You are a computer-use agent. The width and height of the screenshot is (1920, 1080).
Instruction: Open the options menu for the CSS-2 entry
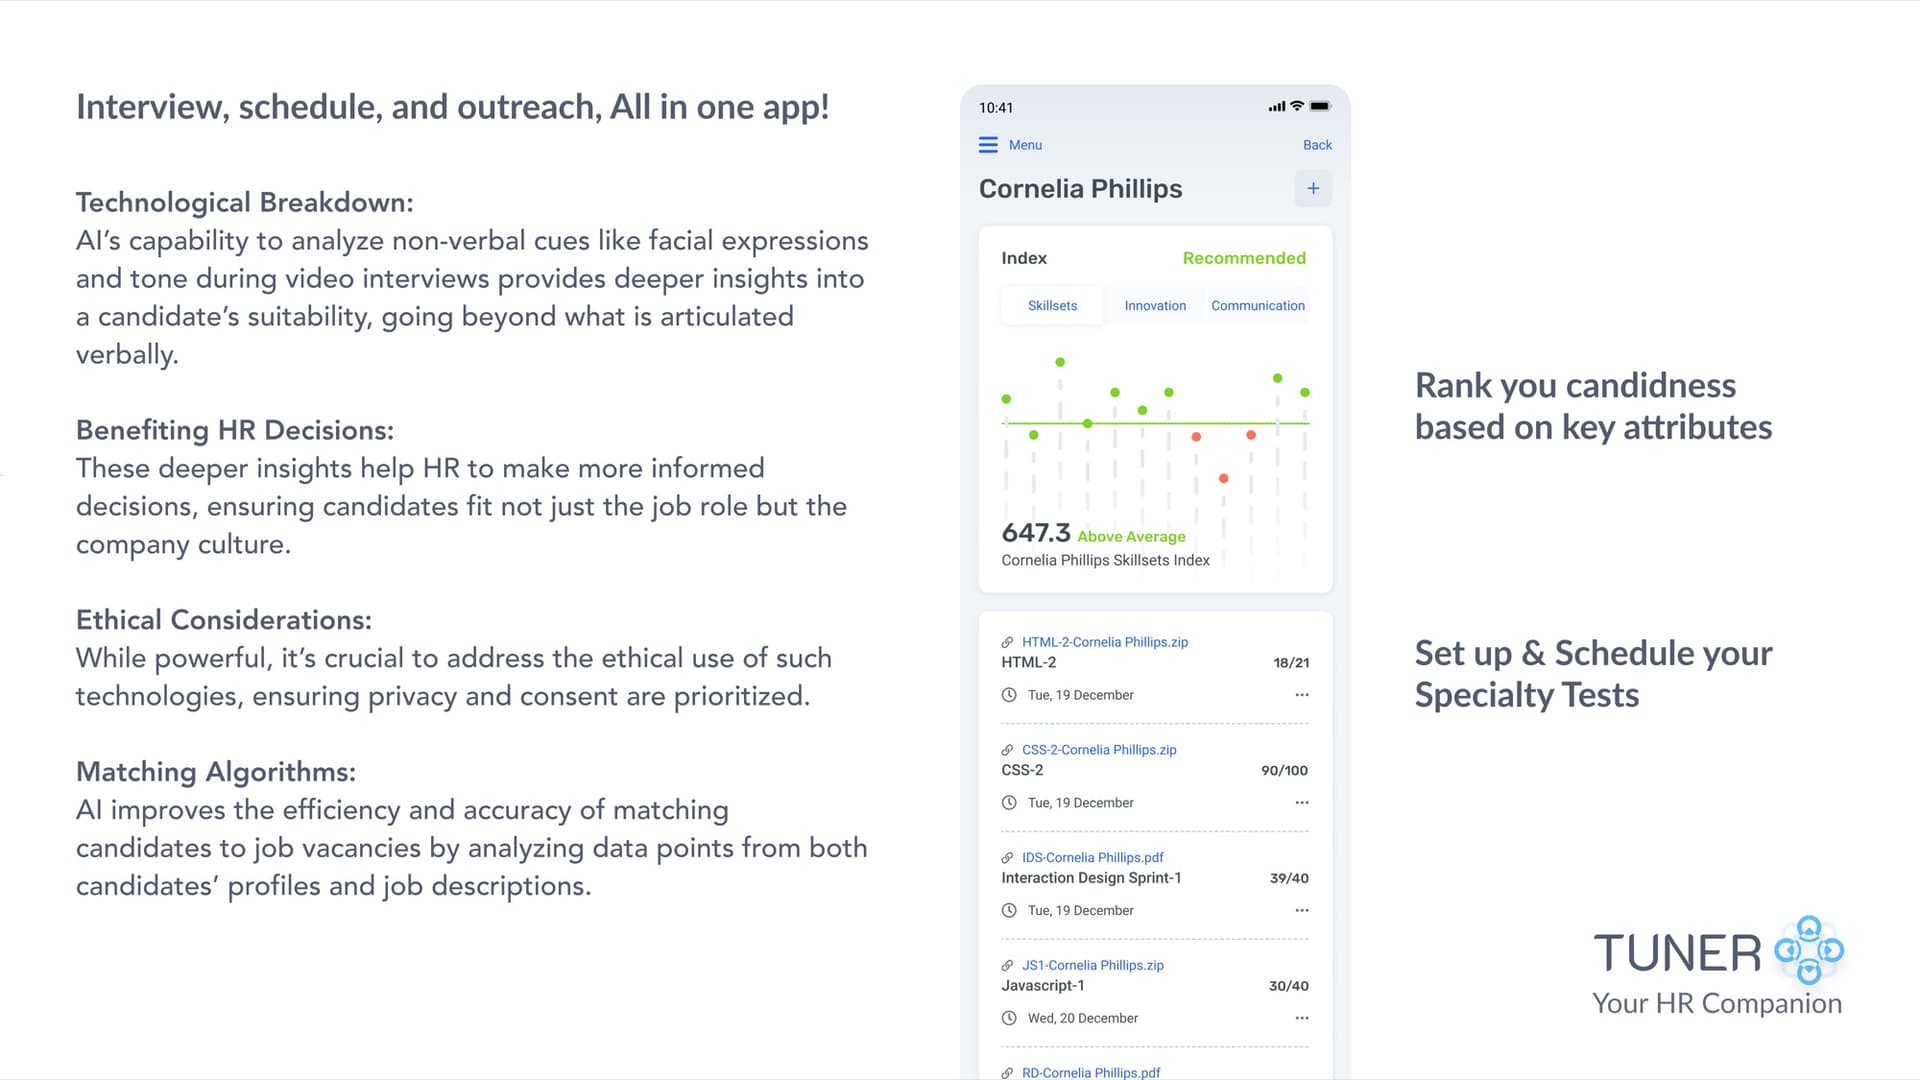(1301, 802)
